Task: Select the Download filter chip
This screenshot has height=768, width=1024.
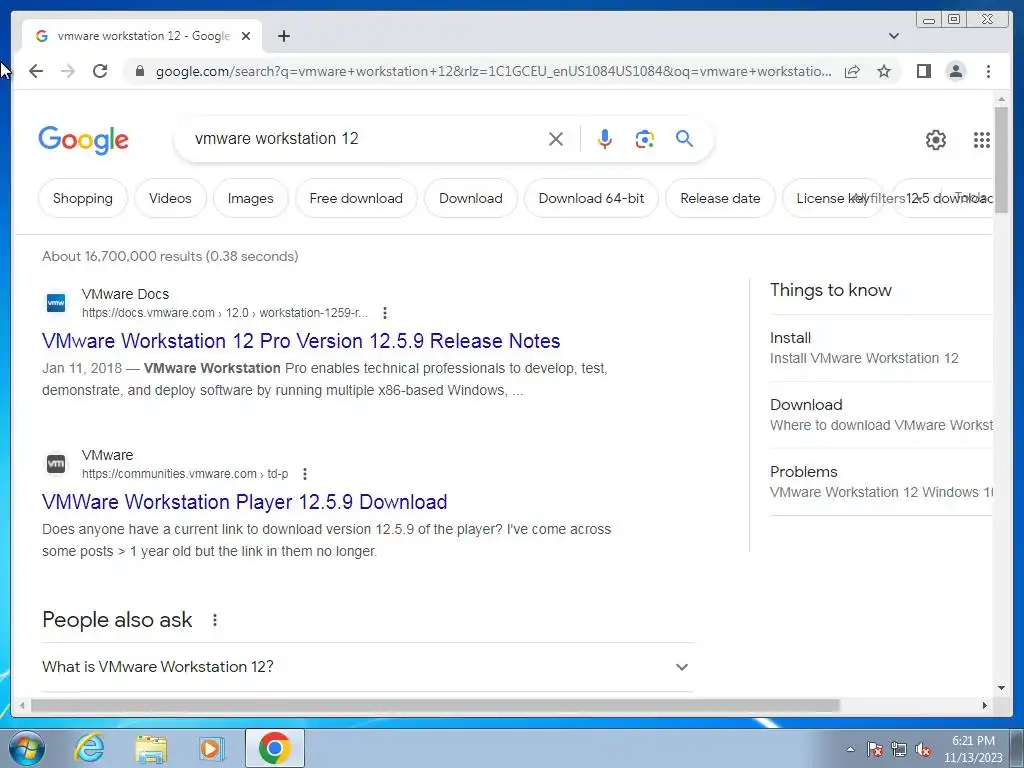Action: coord(470,198)
